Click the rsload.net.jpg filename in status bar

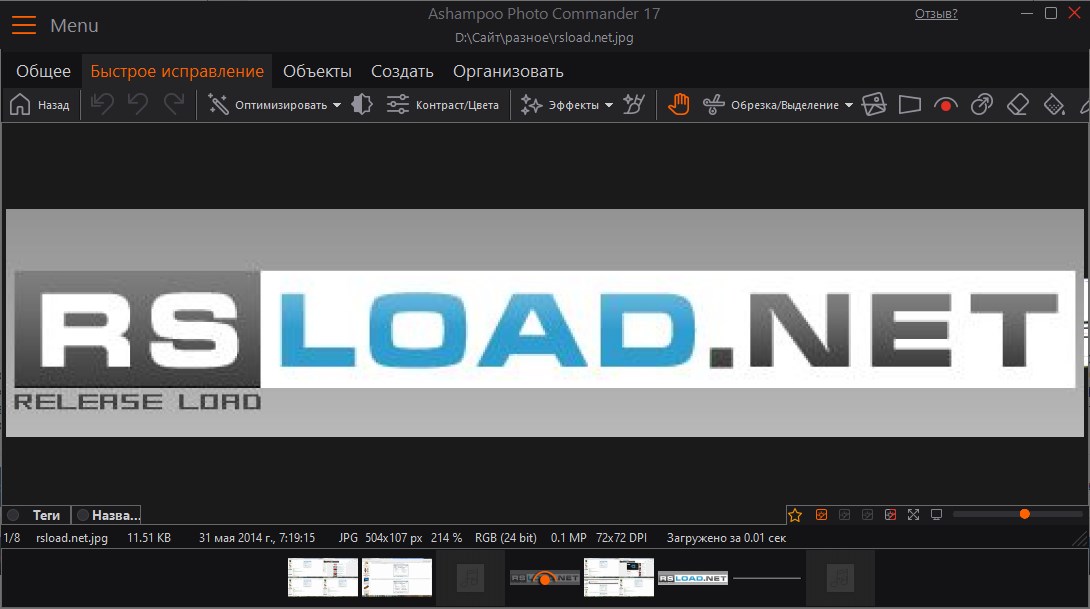(x=72, y=538)
